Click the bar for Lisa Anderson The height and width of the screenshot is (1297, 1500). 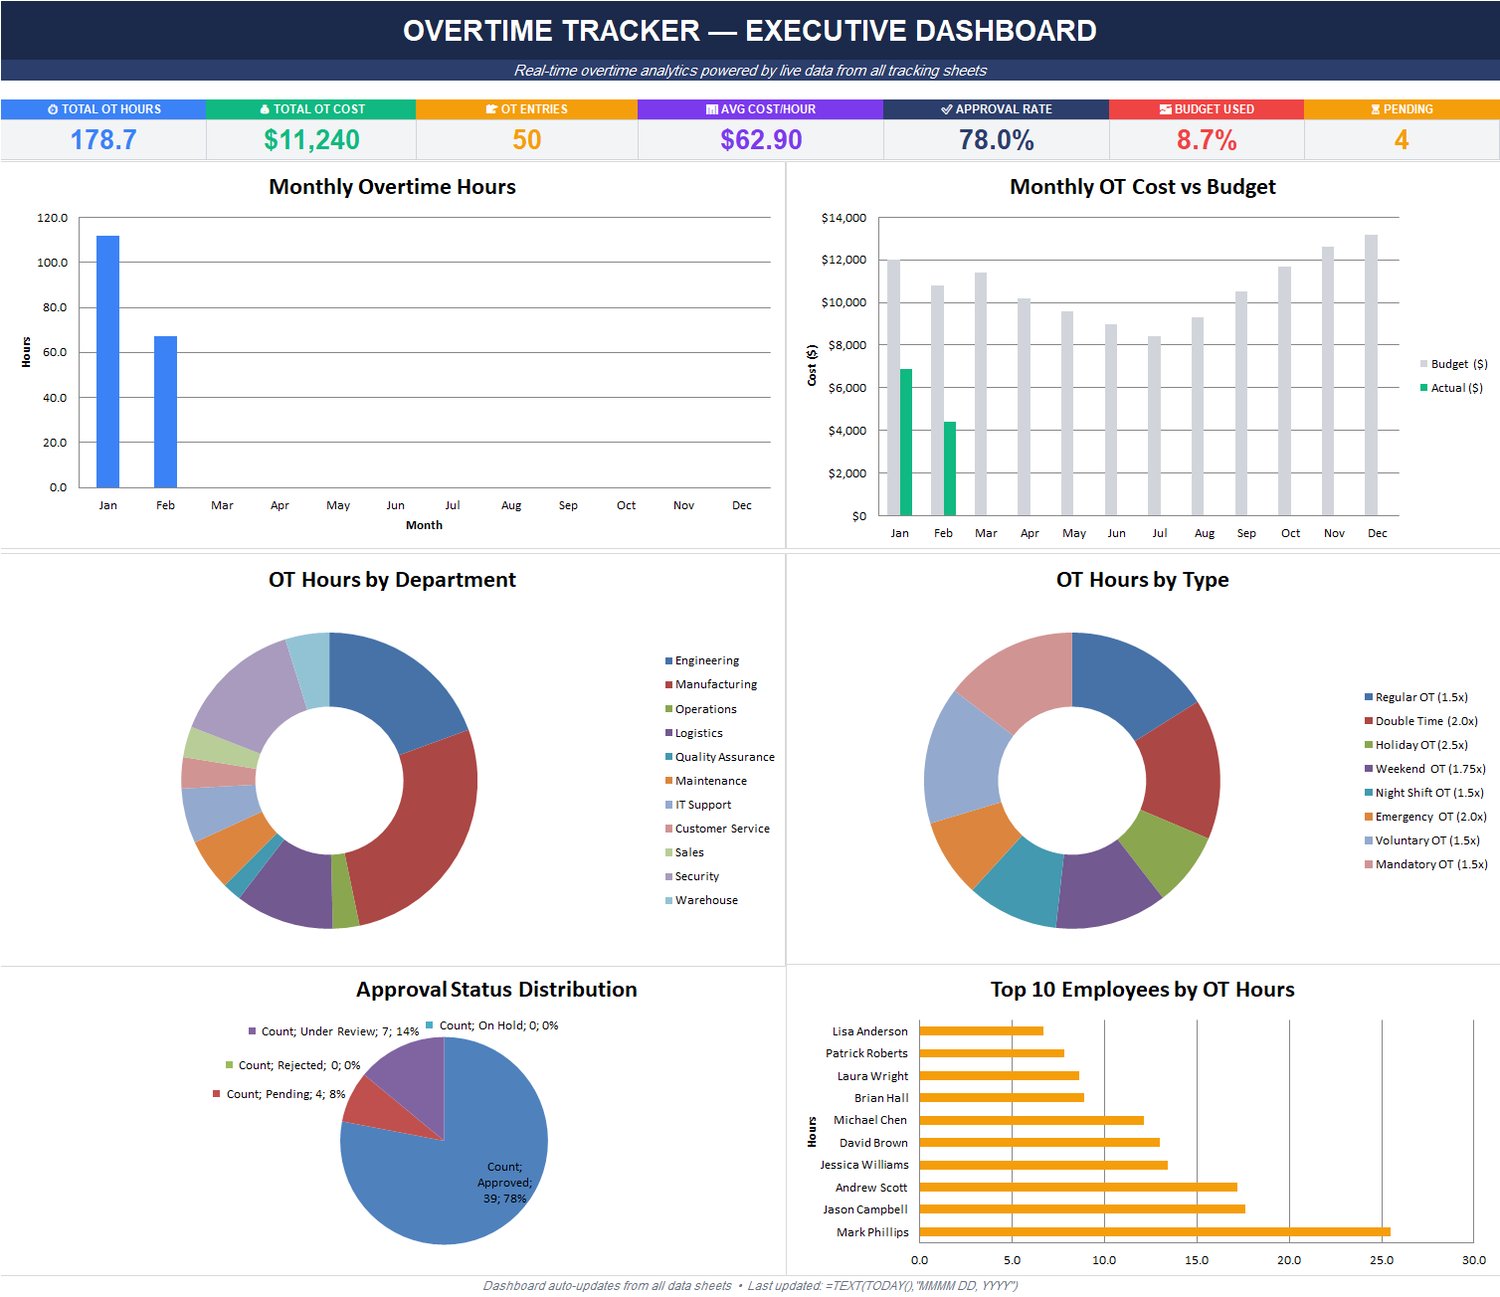click(981, 1031)
